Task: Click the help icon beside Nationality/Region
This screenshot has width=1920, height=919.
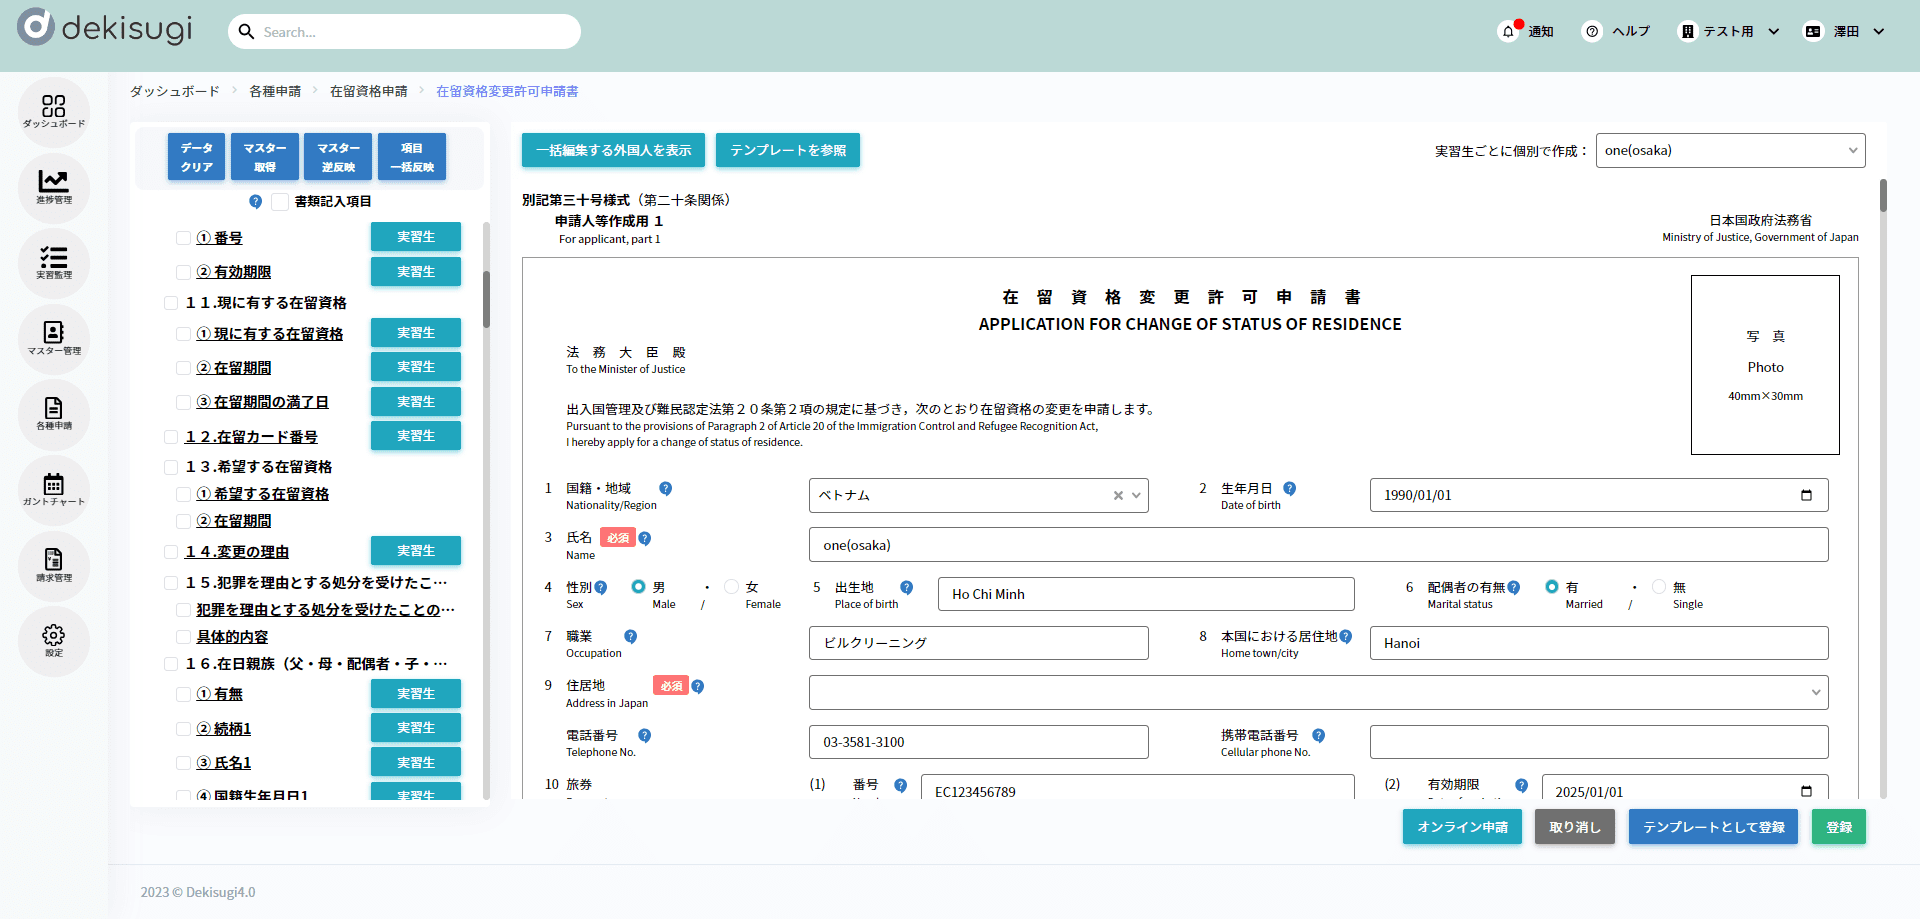Action: click(x=665, y=489)
